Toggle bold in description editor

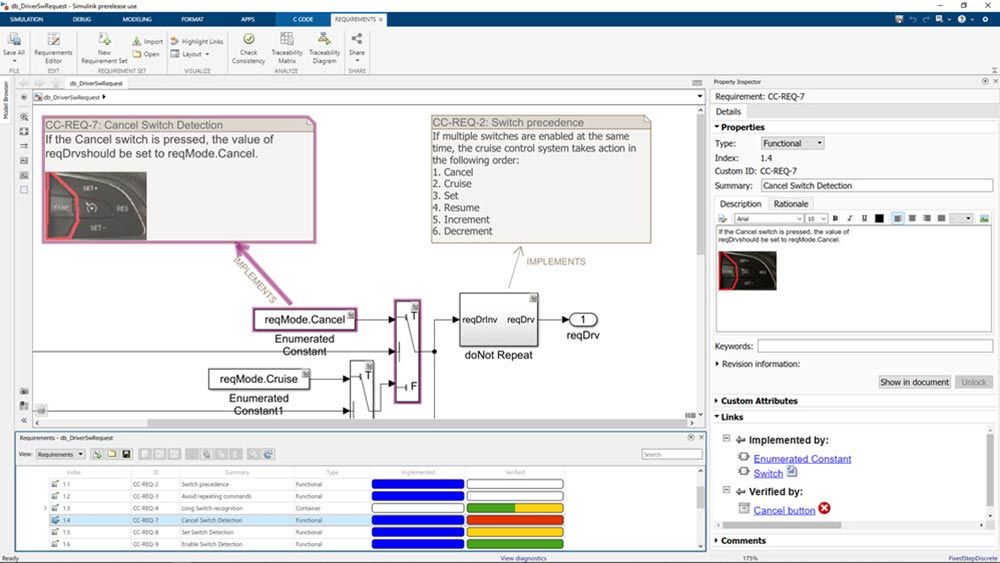click(835, 218)
